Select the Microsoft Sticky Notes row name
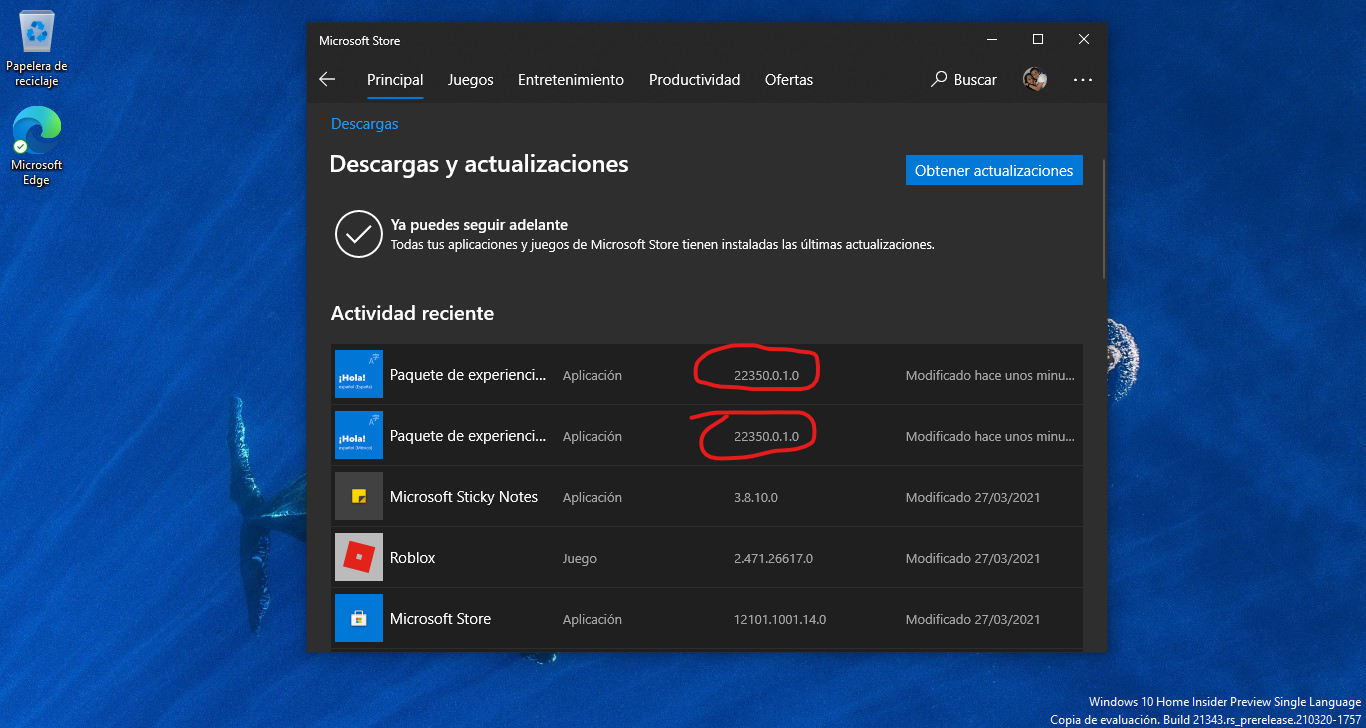 [464, 497]
